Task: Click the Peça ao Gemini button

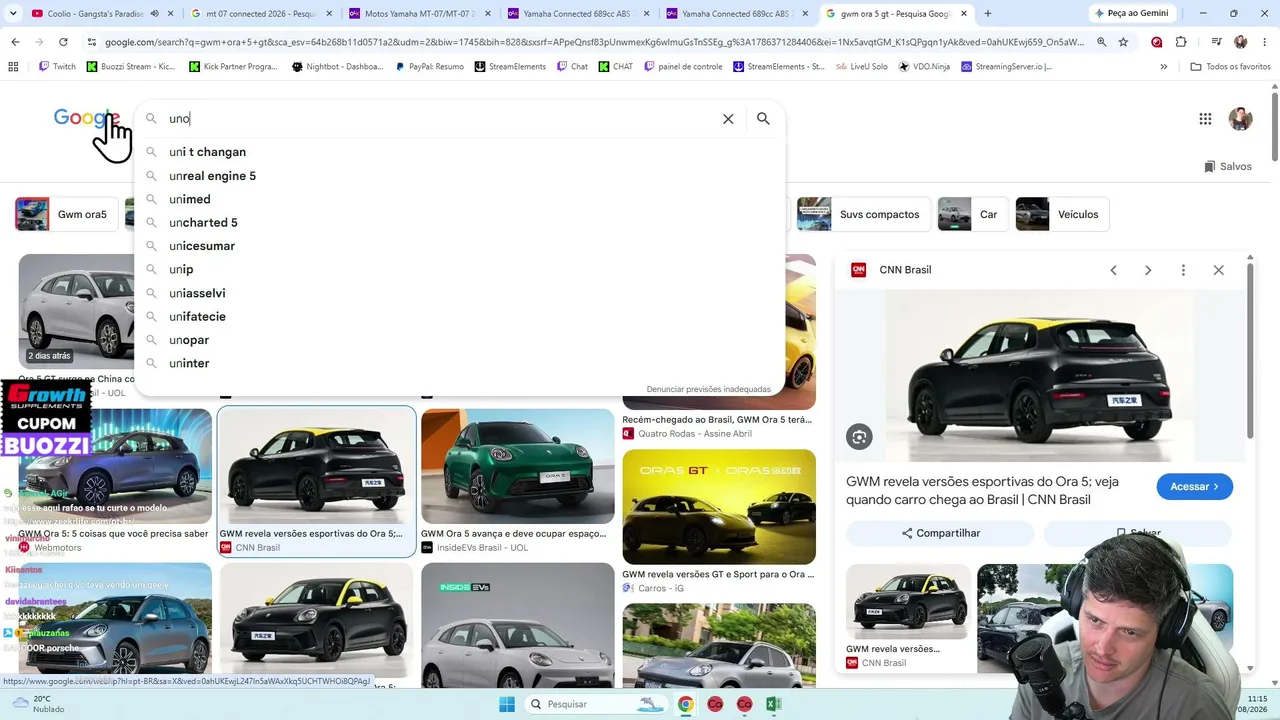Action: point(1132,14)
